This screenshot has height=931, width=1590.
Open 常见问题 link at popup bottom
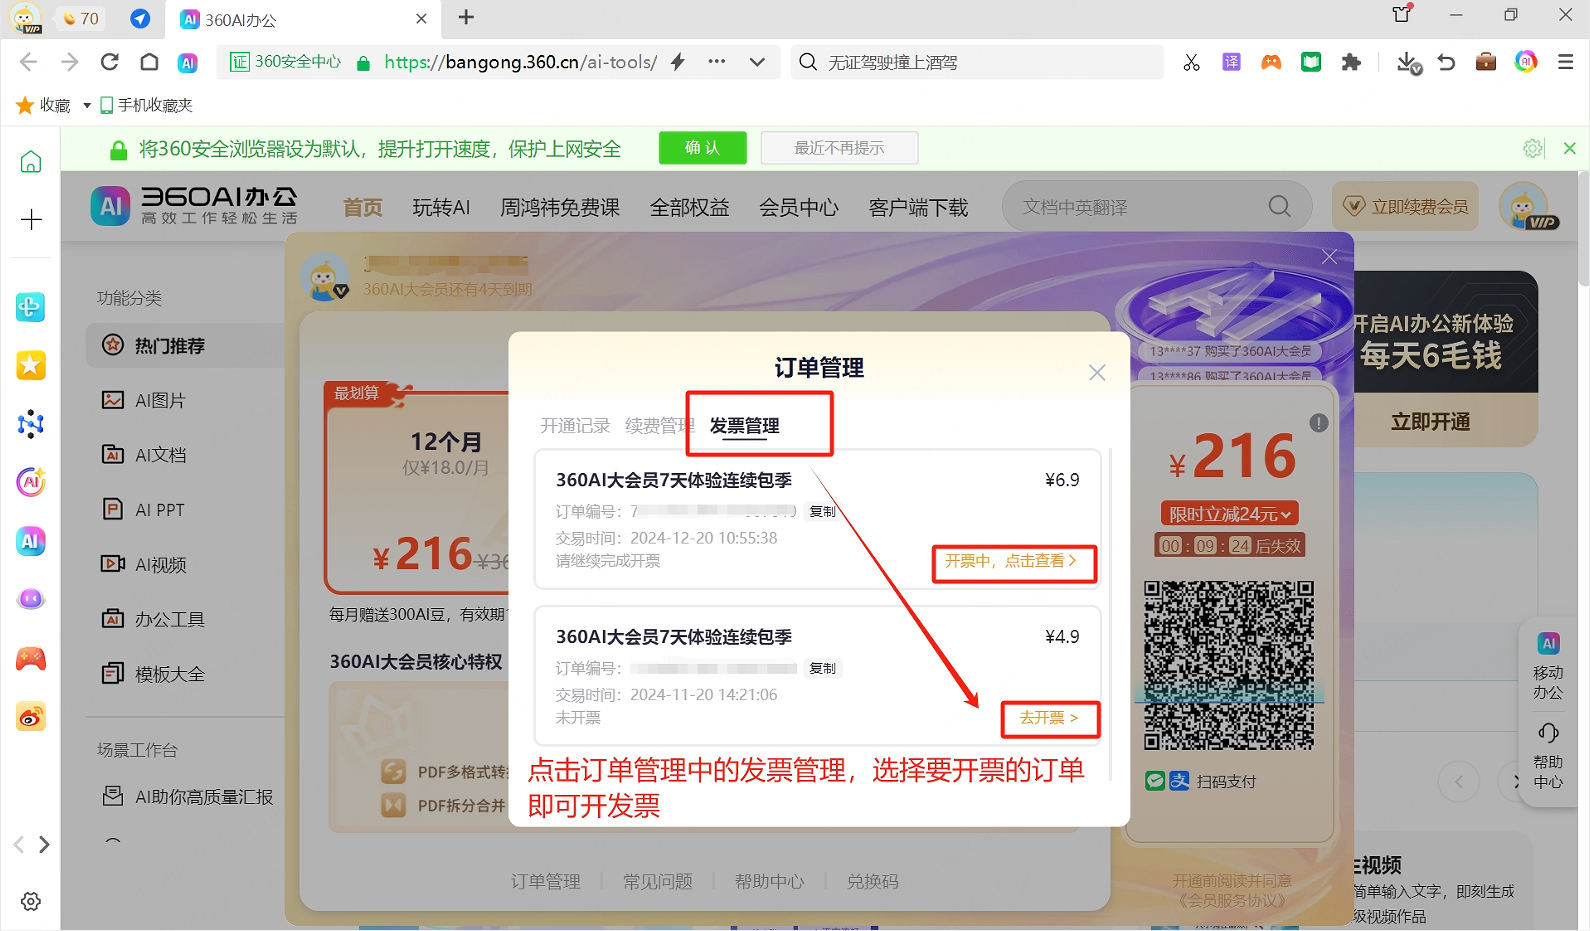[657, 881]
